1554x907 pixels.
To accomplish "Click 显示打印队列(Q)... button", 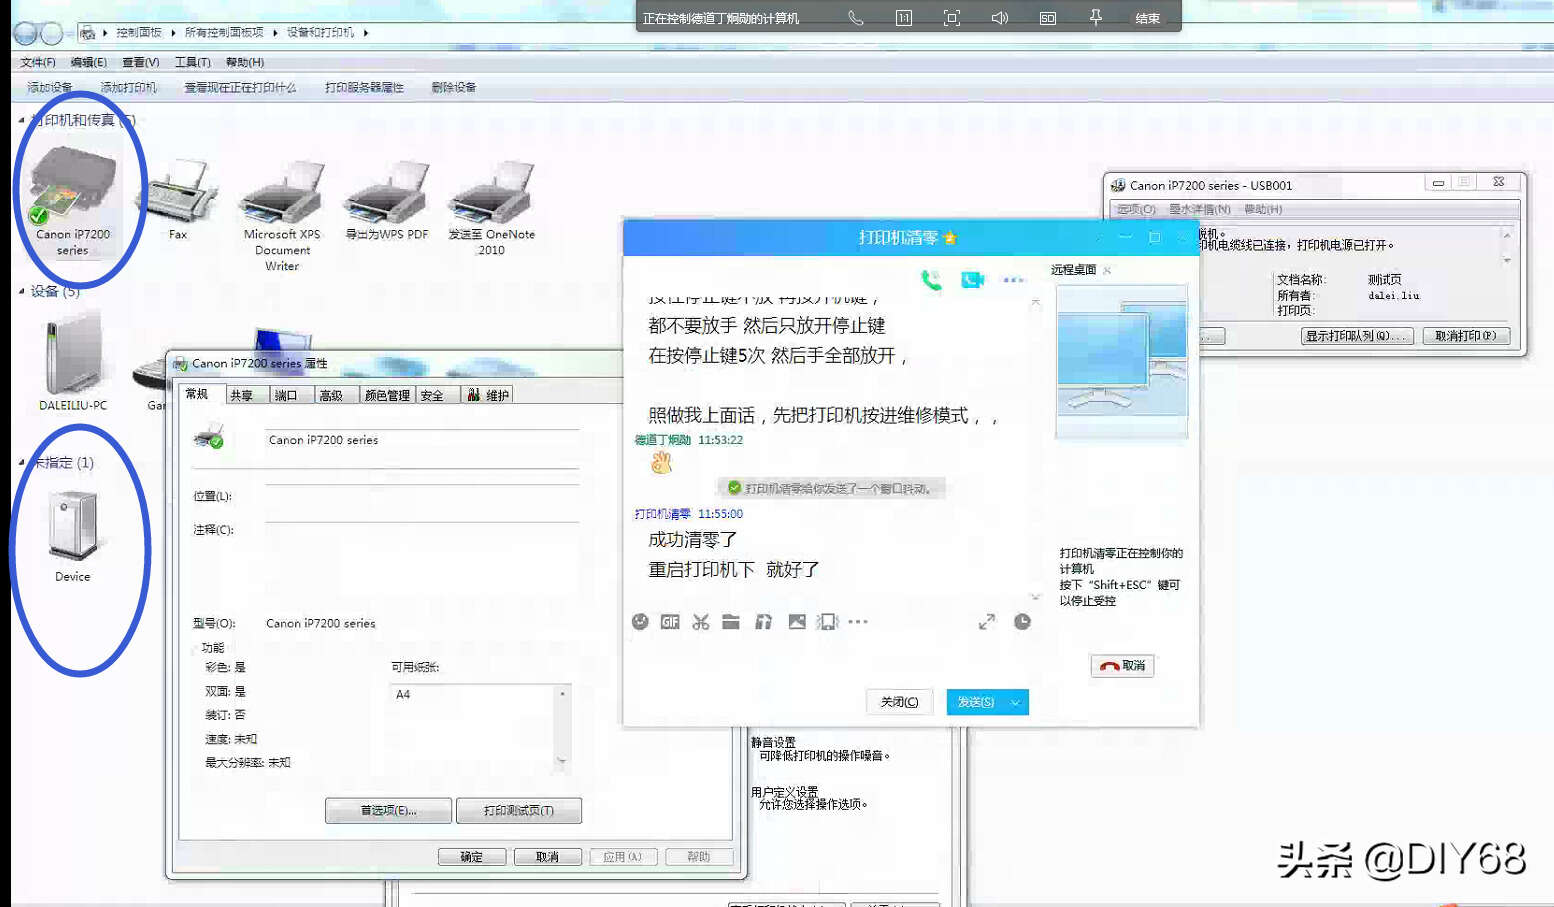I will [1357, 336].
